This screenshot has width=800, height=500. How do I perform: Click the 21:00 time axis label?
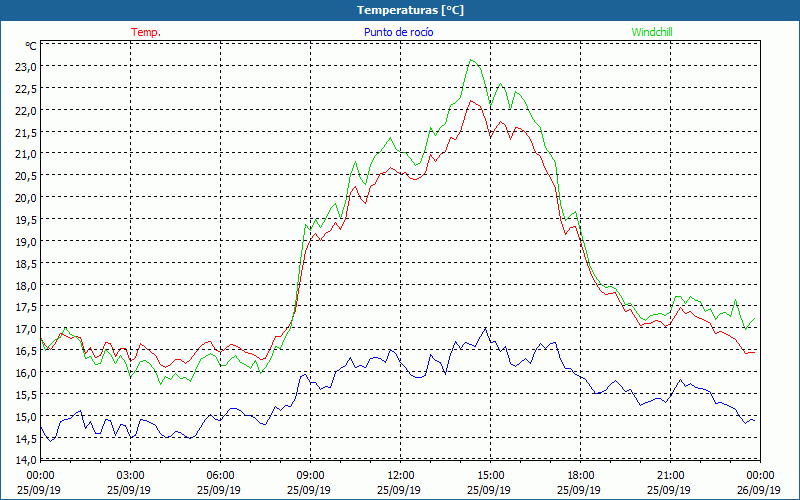670,476
